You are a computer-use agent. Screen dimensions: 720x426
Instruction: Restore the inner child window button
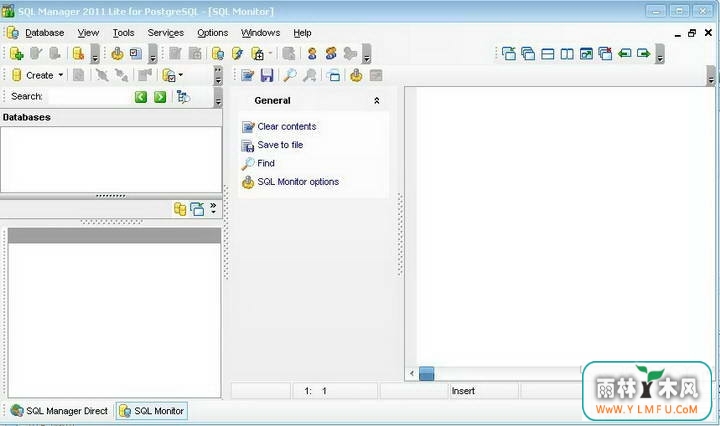click(692, 33)
